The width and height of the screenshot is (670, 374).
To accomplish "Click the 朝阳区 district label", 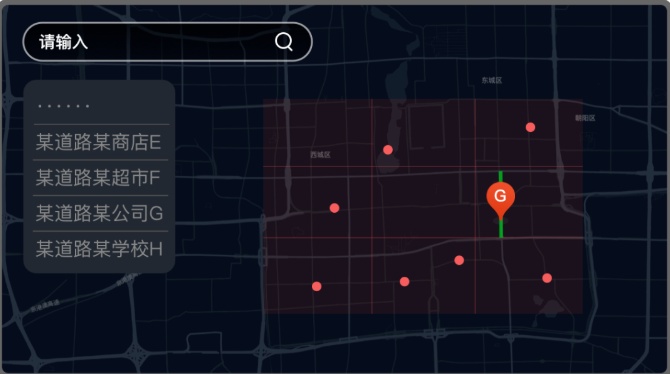I will tap(585, 118).
